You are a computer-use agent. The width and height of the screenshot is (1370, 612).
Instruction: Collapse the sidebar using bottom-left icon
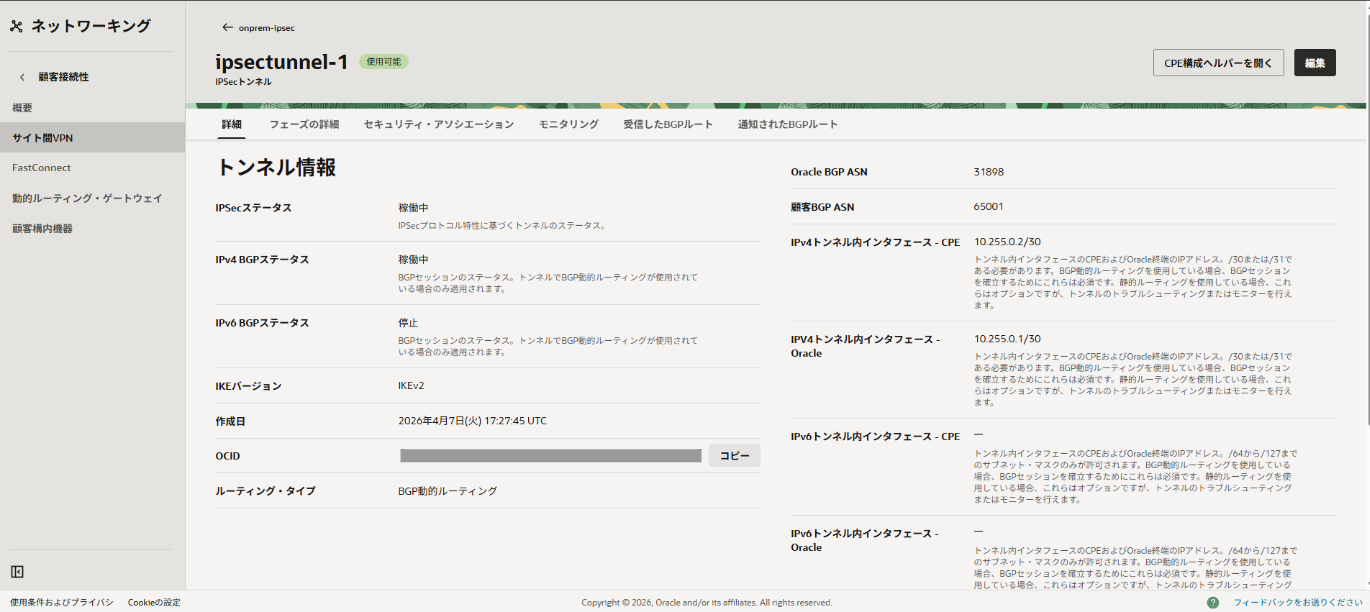(17, 571)
